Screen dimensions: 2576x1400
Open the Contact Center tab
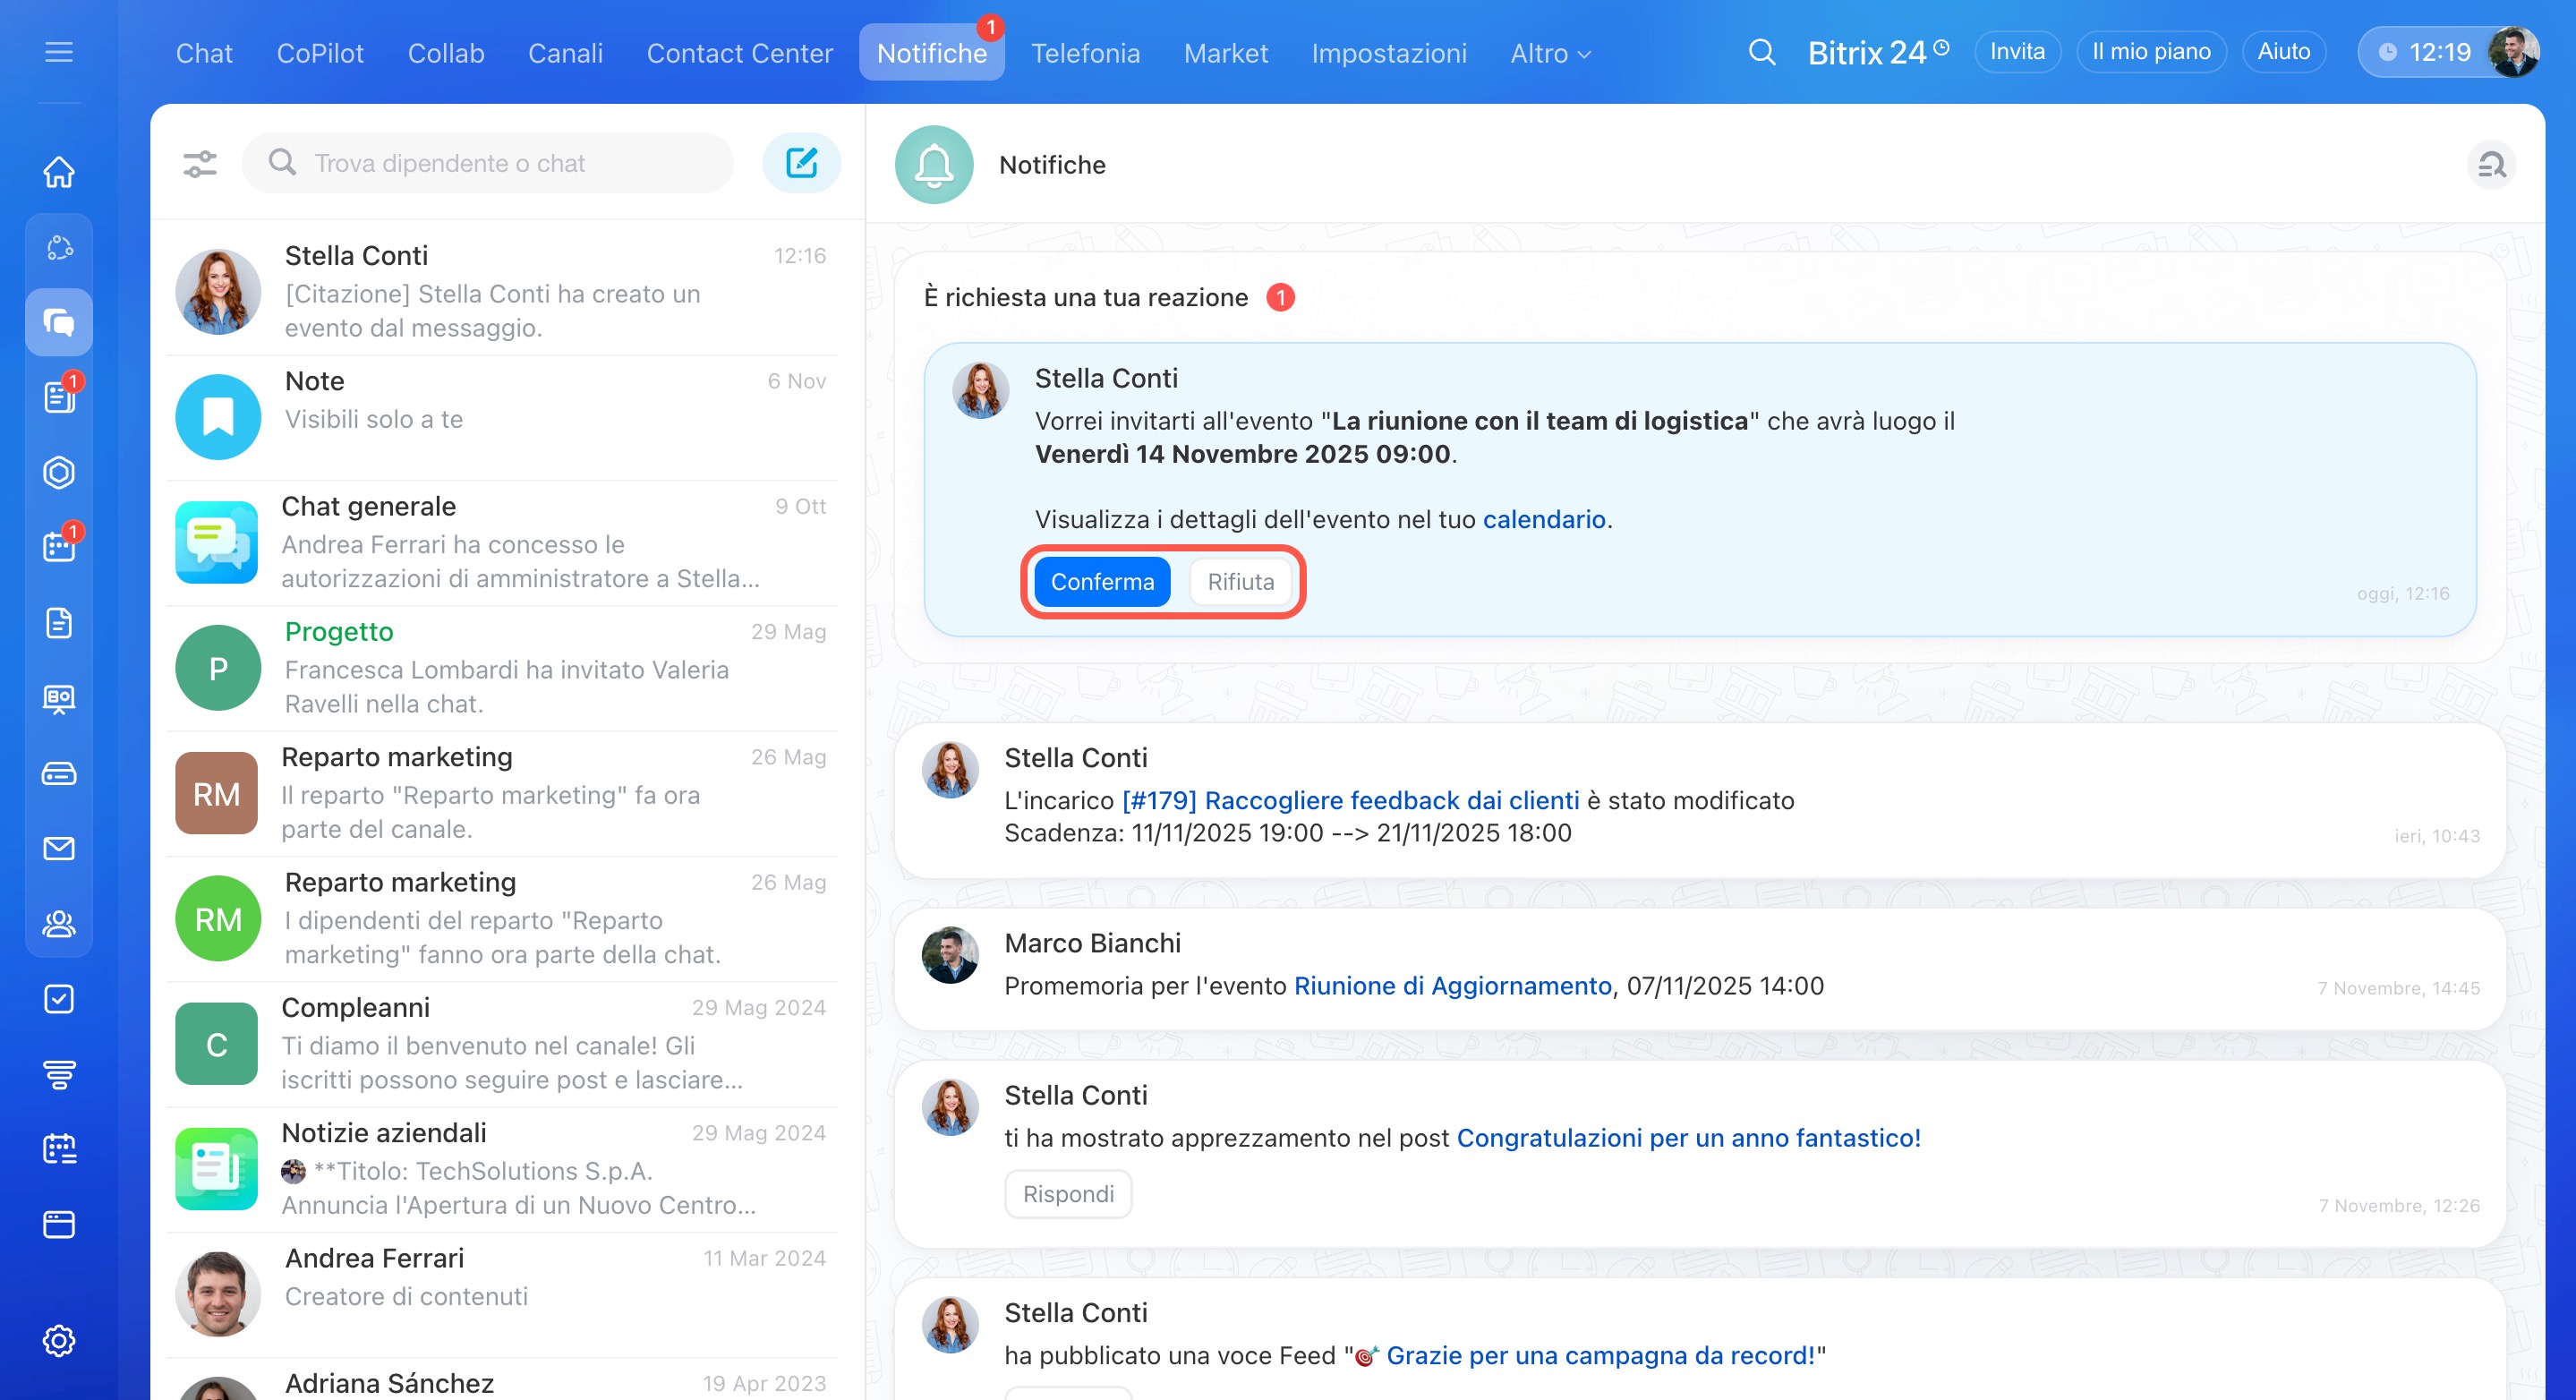[739, 53]
